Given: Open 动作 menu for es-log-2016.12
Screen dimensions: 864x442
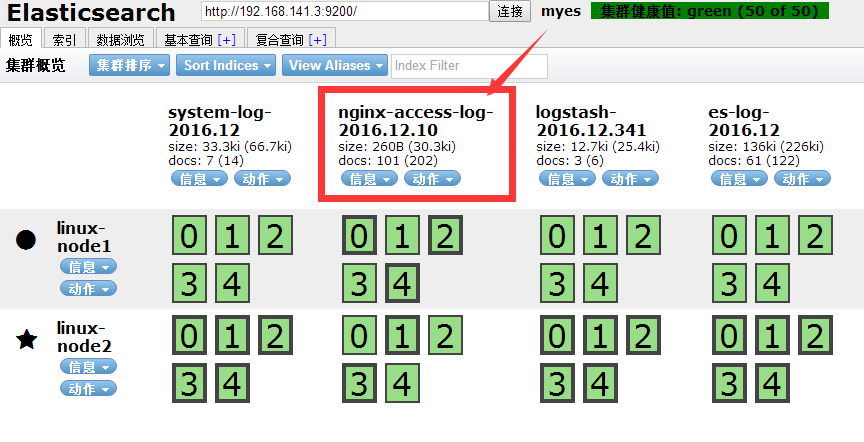Looking at the screenshot, I should tap(802, 179).
